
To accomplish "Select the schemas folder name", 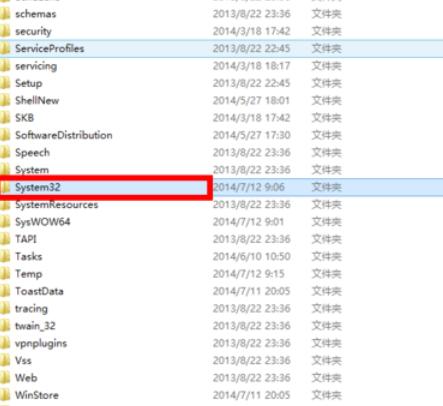I will [36, 14].
